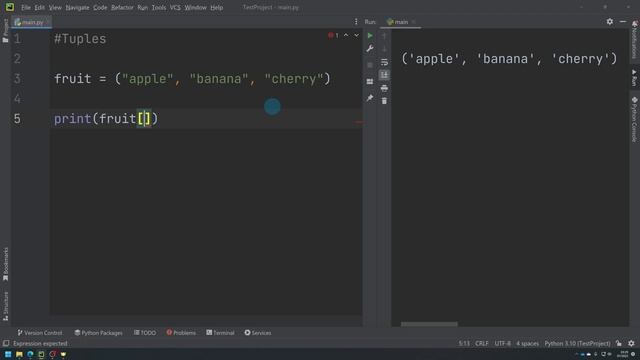
Task: Pin the Run tab with pin icon
Action: pos(370,98)
